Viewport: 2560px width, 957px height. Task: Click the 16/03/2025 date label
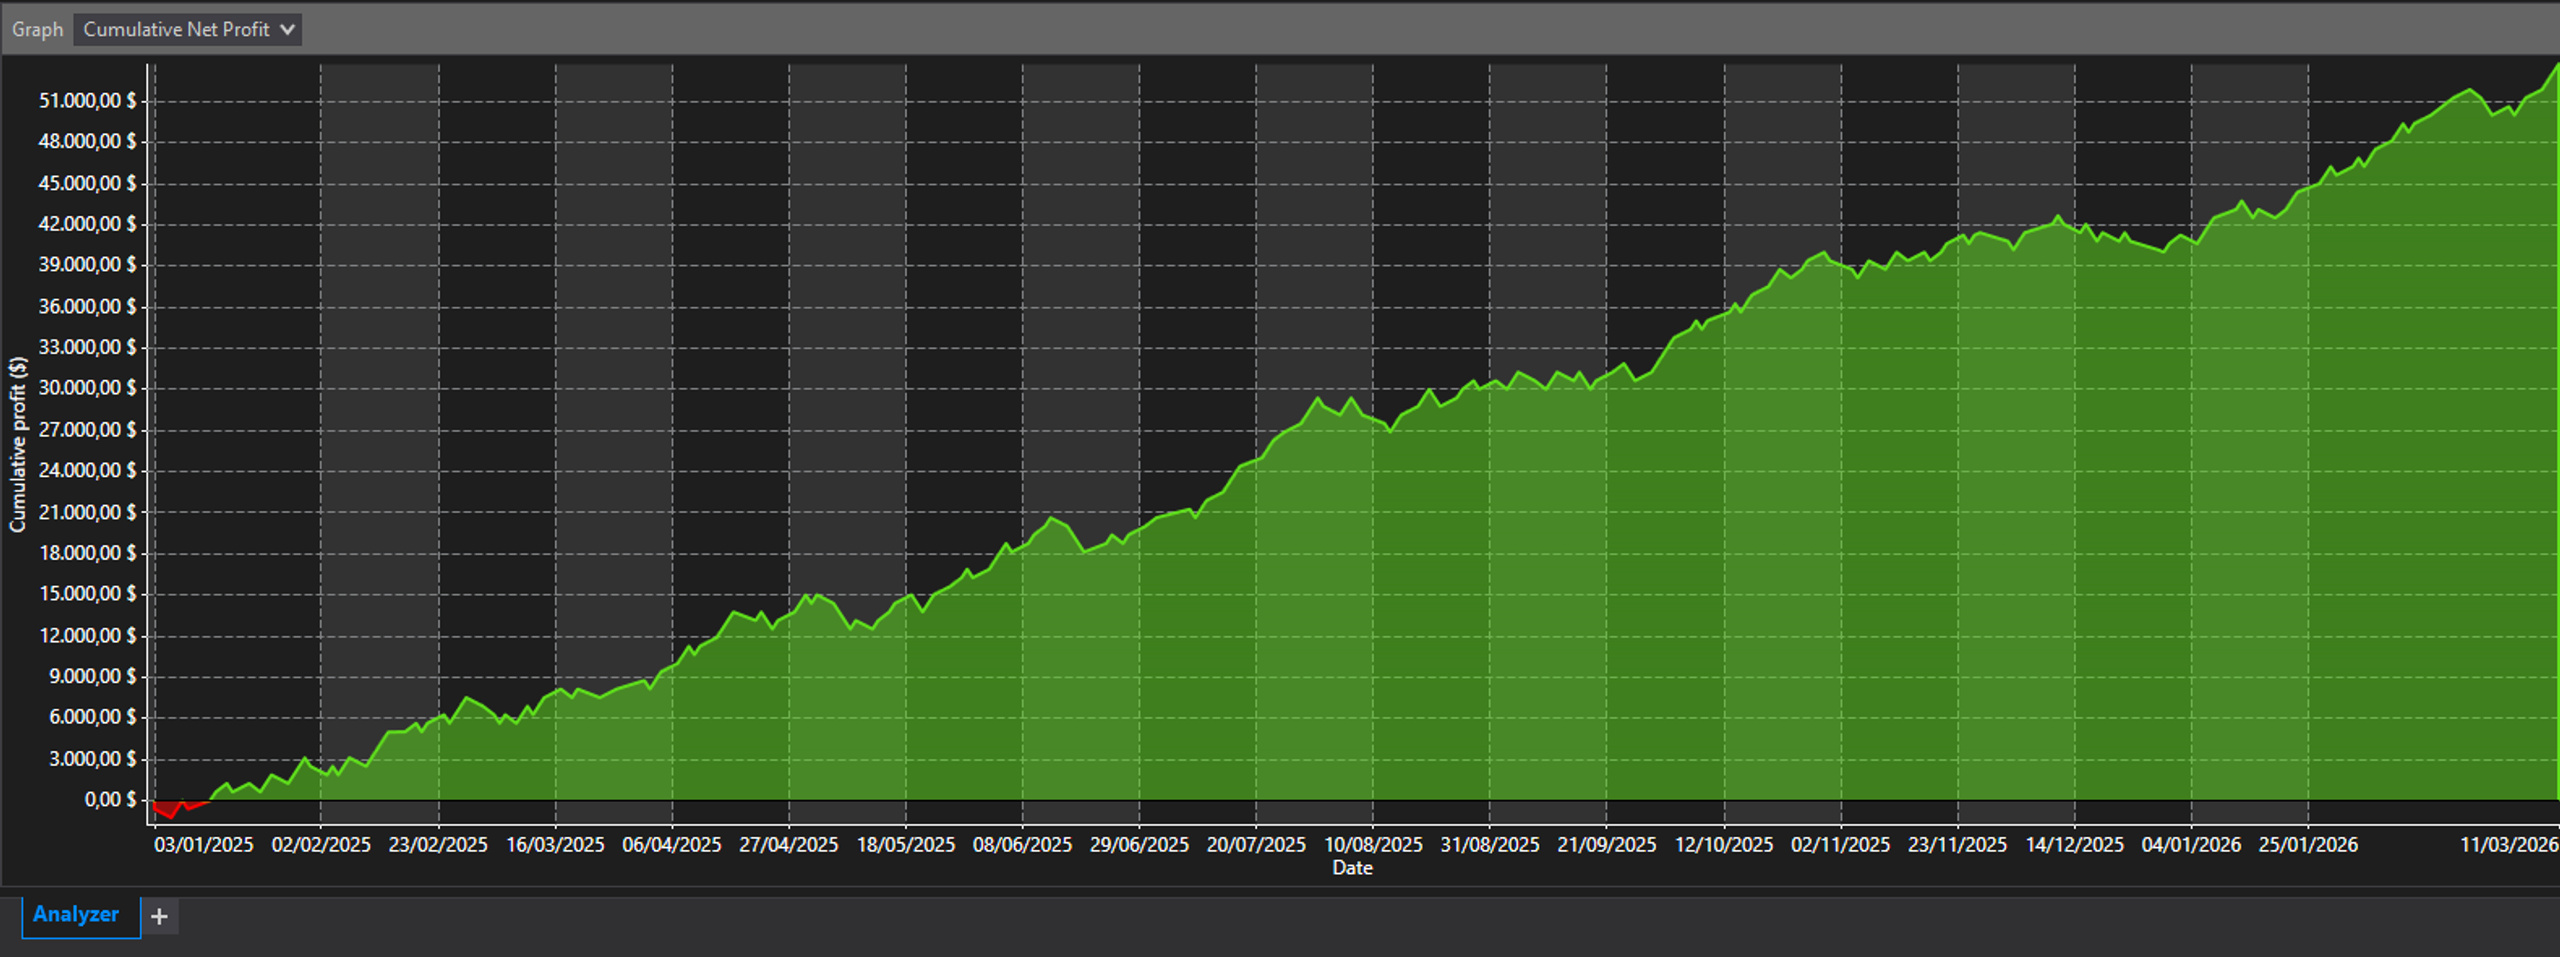555,845
